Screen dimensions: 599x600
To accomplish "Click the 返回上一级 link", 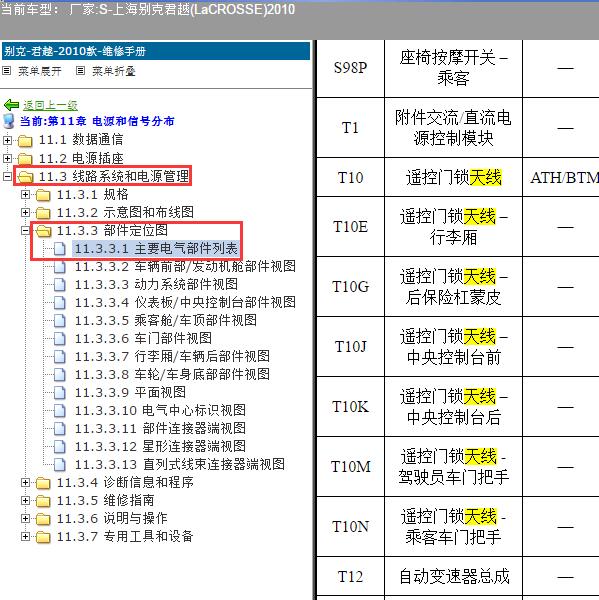I will (50, 105).
